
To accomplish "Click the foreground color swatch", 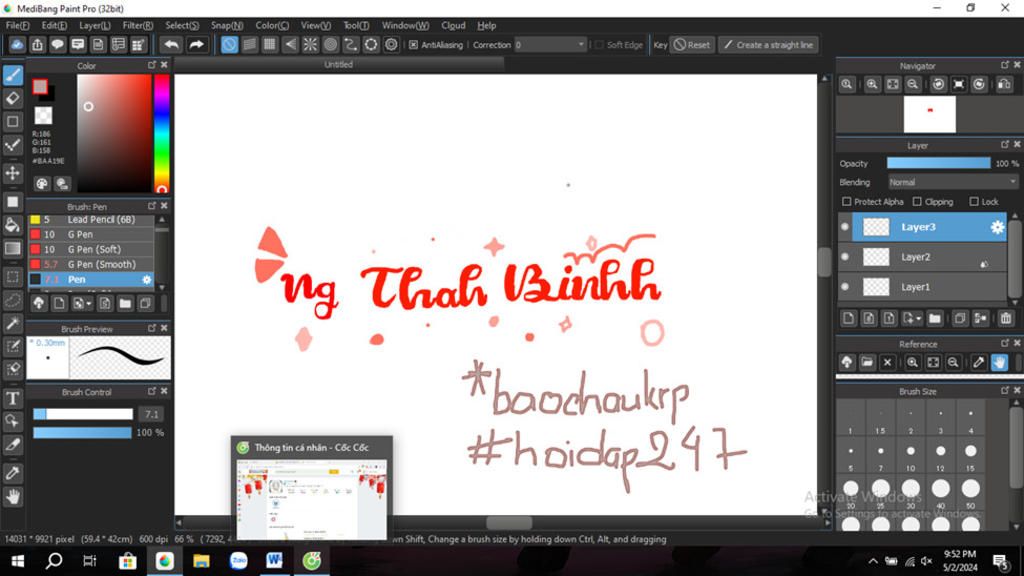I will pos(40,87).
